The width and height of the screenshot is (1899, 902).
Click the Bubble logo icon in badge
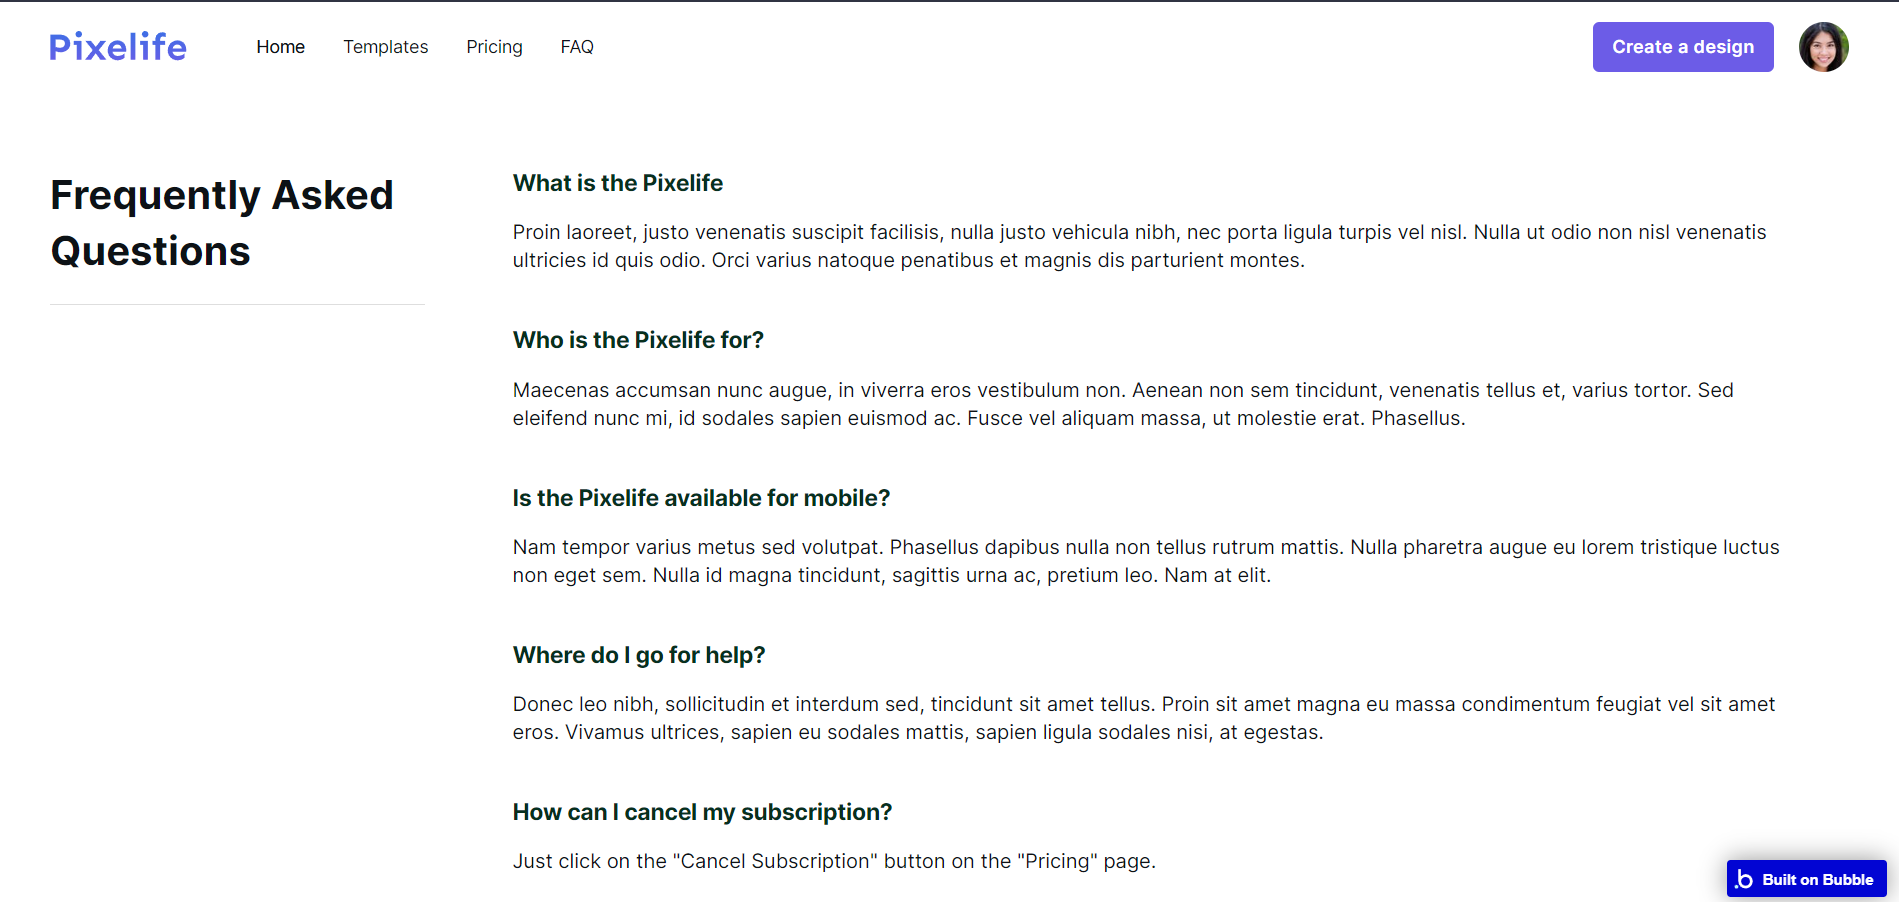[1744, 879]
